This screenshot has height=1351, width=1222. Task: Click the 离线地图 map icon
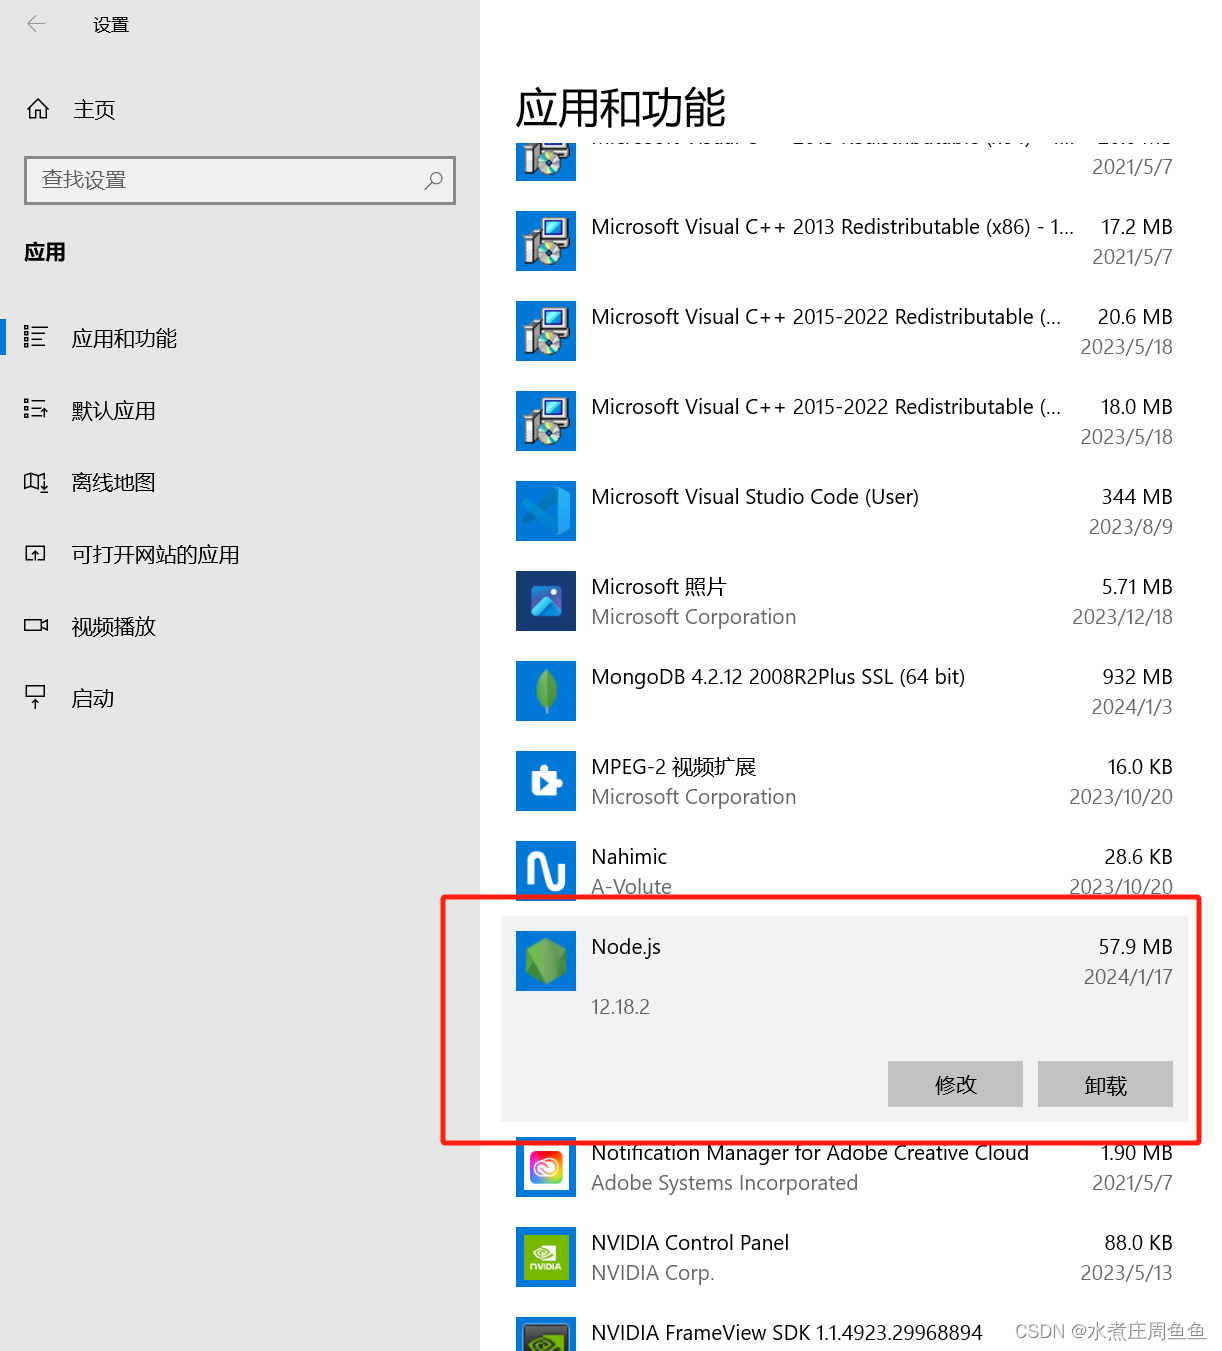pyautogui.click(x=36, y=482)
